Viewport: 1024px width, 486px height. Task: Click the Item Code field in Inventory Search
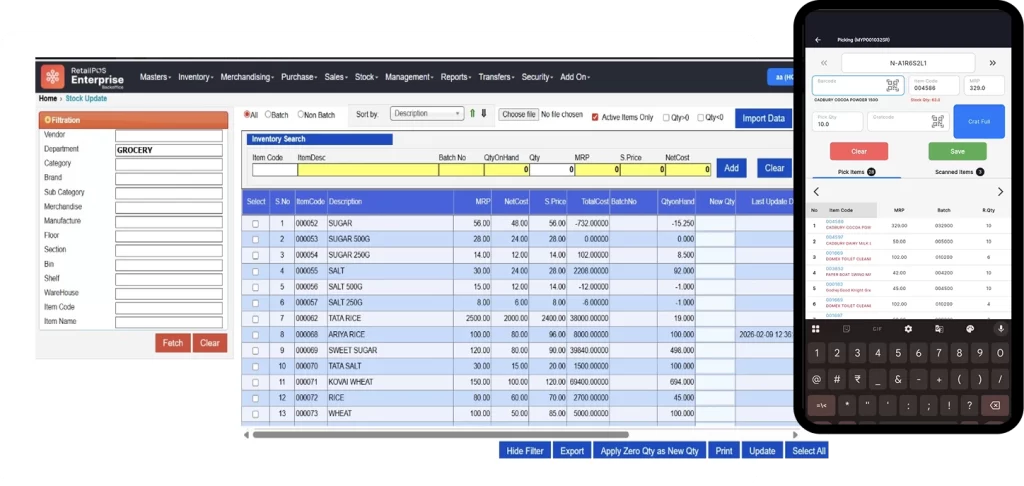coord(275,170)
